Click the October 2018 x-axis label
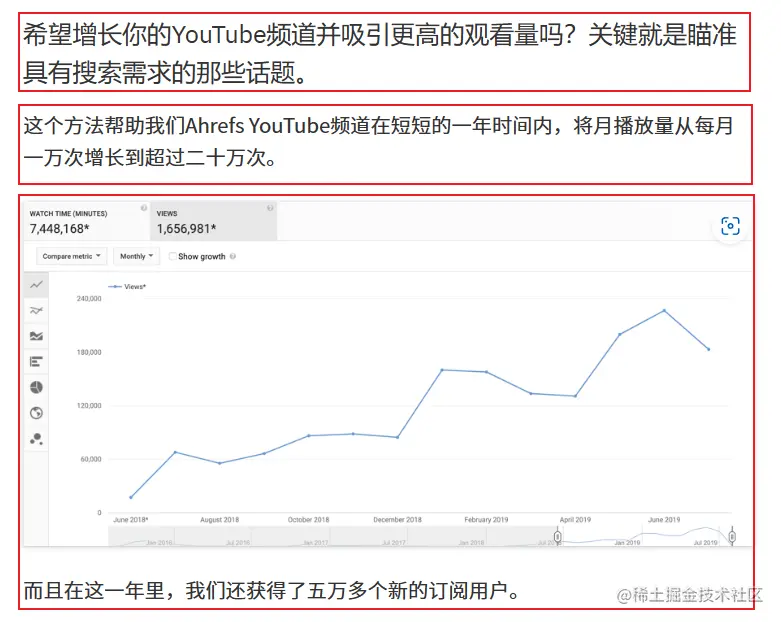781x622 pixels. tap(308, 520)
